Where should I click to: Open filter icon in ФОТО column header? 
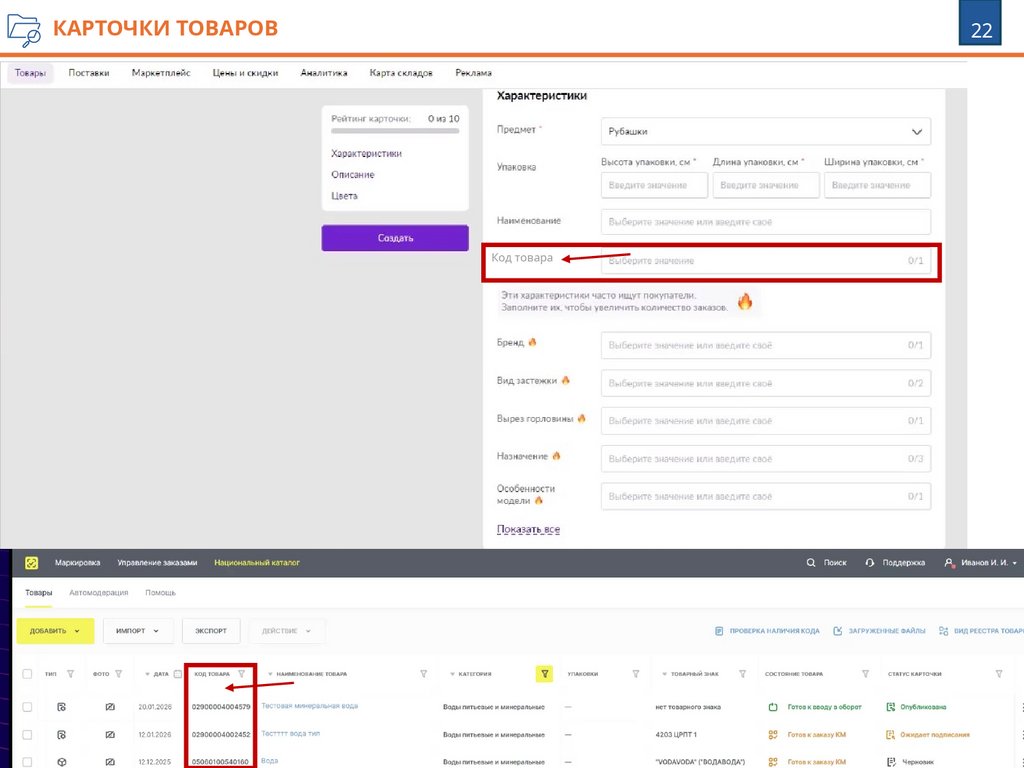pos(118,673)
